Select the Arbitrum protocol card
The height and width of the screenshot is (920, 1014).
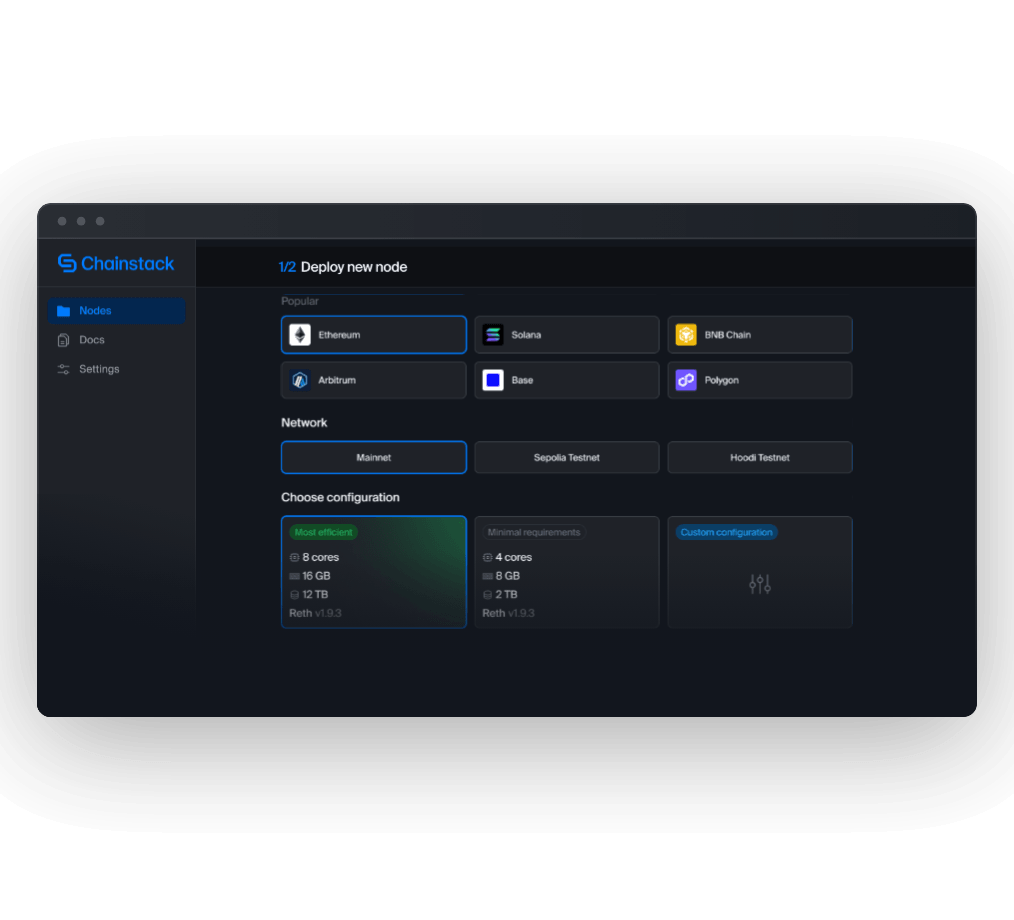click(x=374, y=380)
